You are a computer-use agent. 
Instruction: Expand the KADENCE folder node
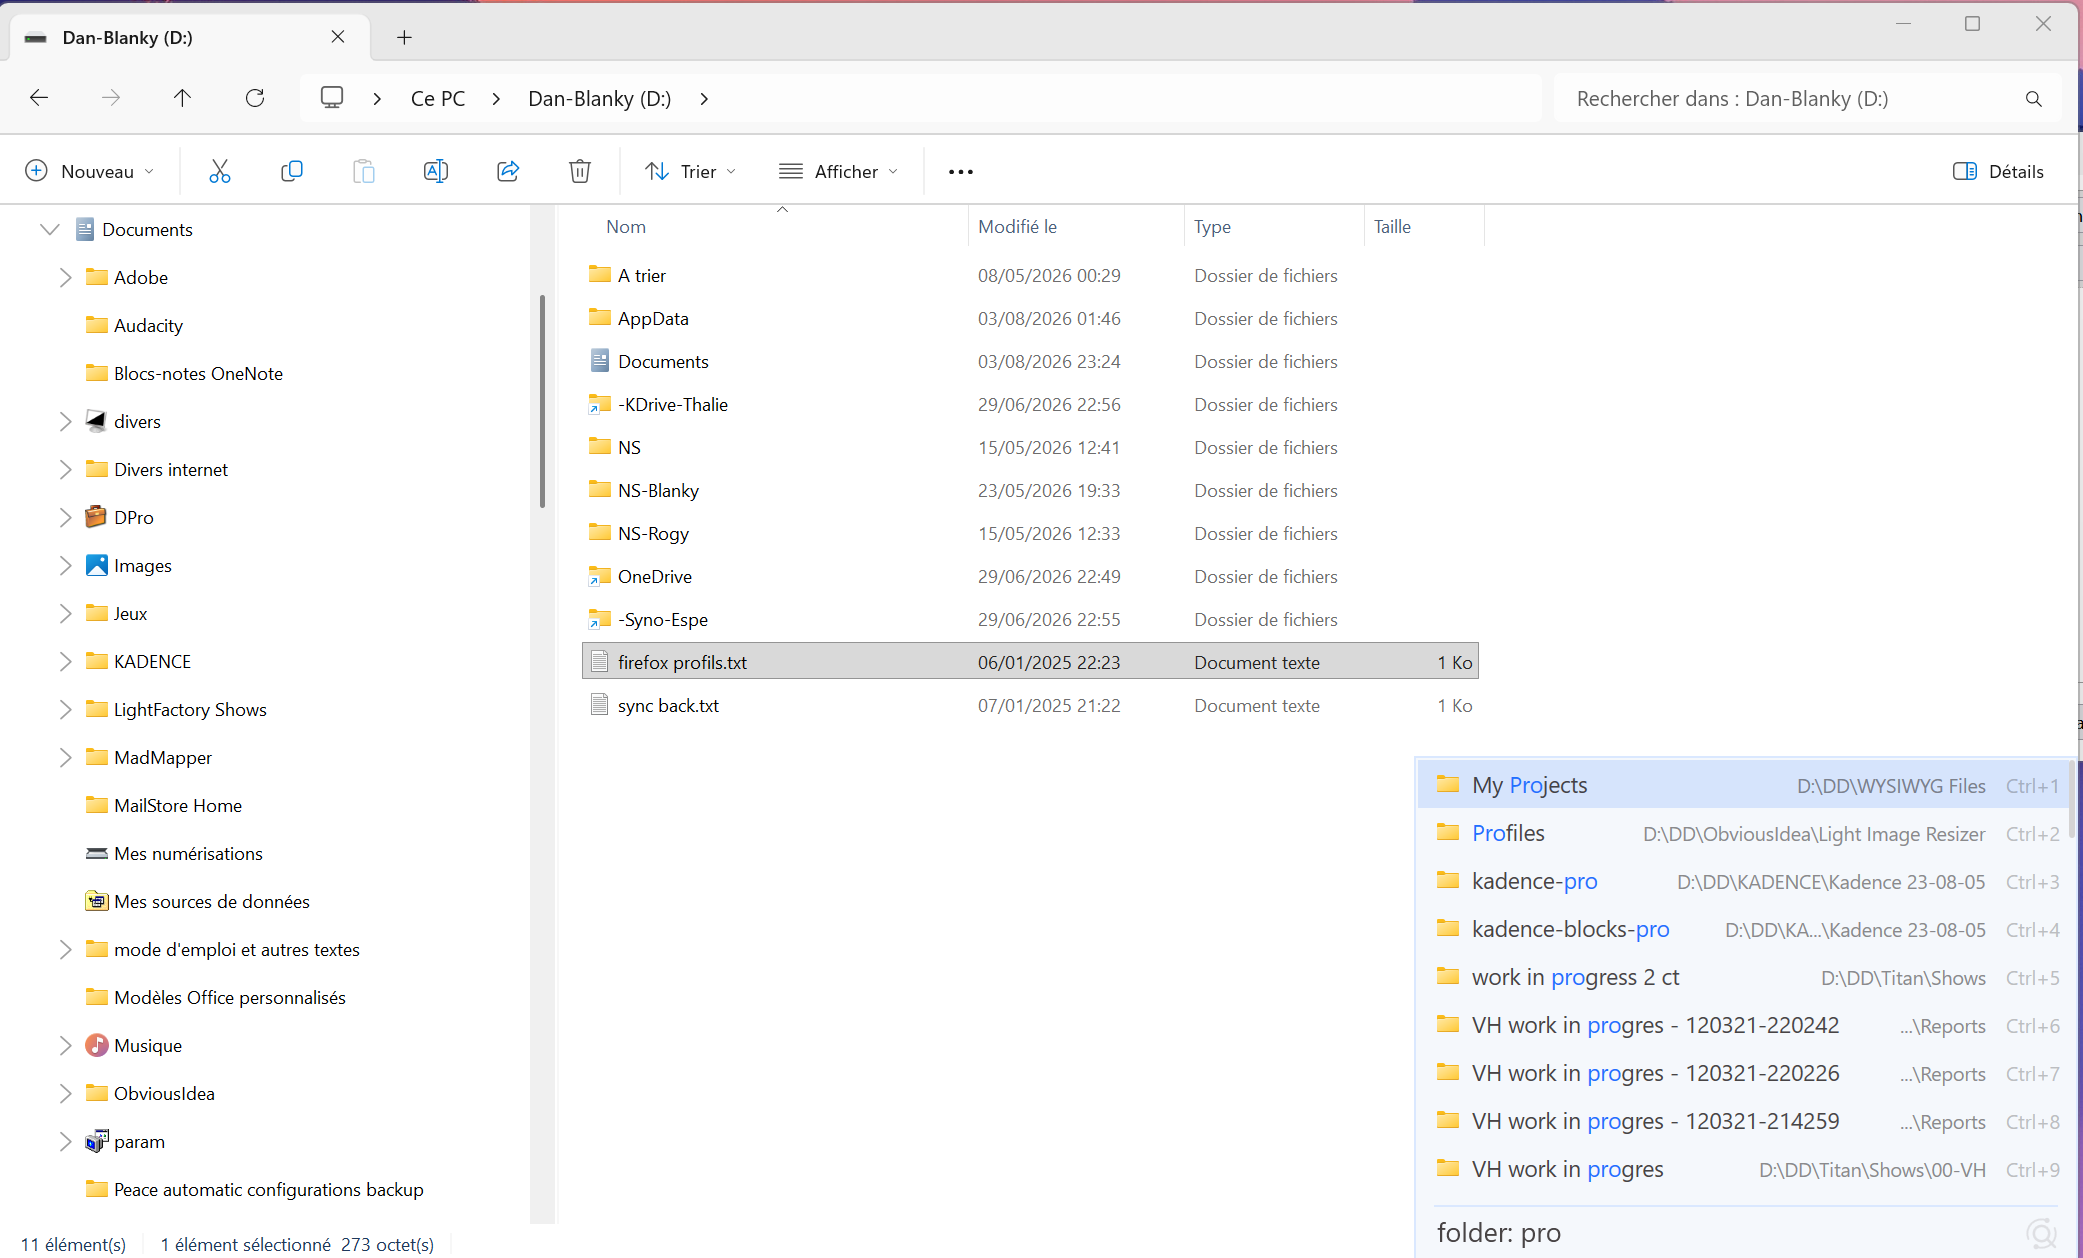point(65,661)
